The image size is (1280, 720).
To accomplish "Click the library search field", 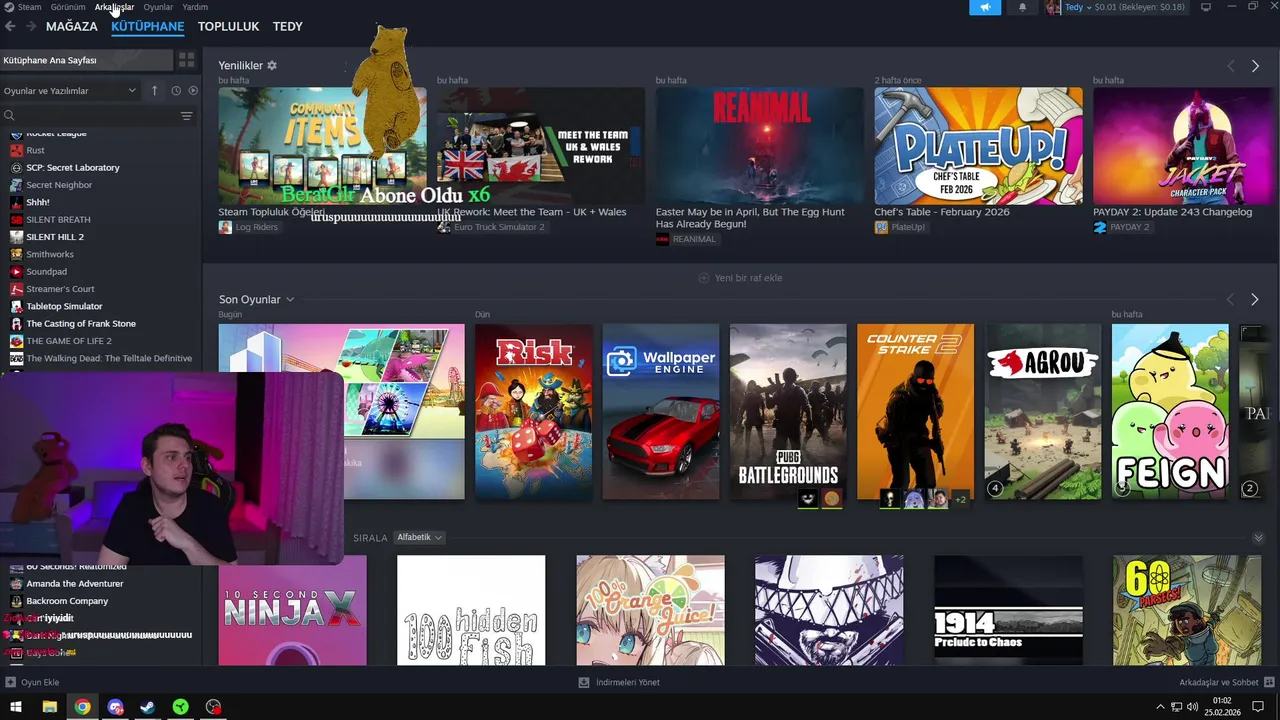I will click(x=90, y=116).
